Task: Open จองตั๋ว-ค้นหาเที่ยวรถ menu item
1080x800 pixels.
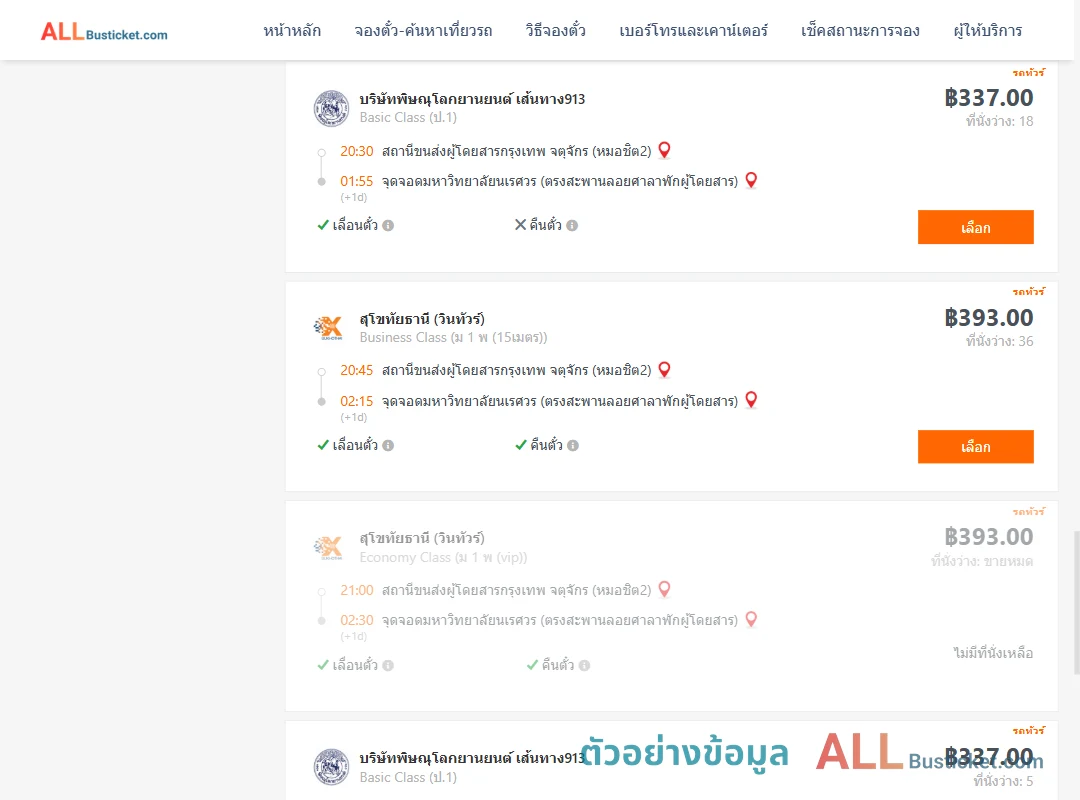Action: coord(423,31)
